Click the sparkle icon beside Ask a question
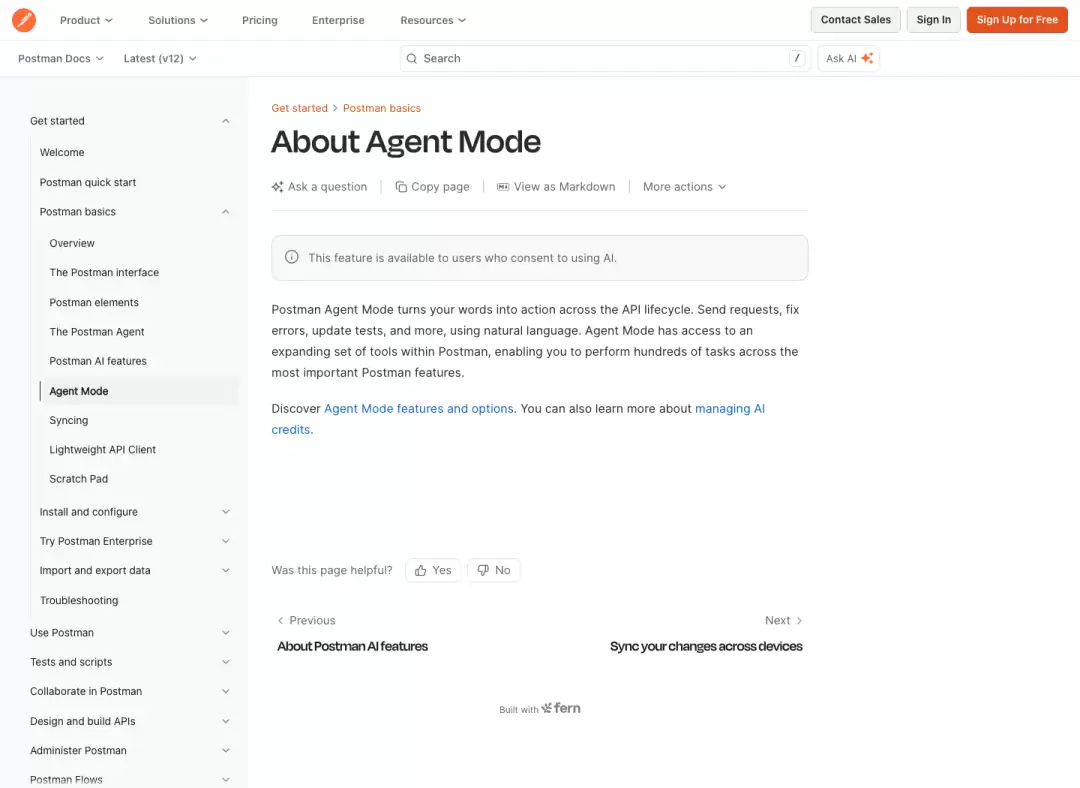The image size is (1080, 788). (x=278, y=187)
